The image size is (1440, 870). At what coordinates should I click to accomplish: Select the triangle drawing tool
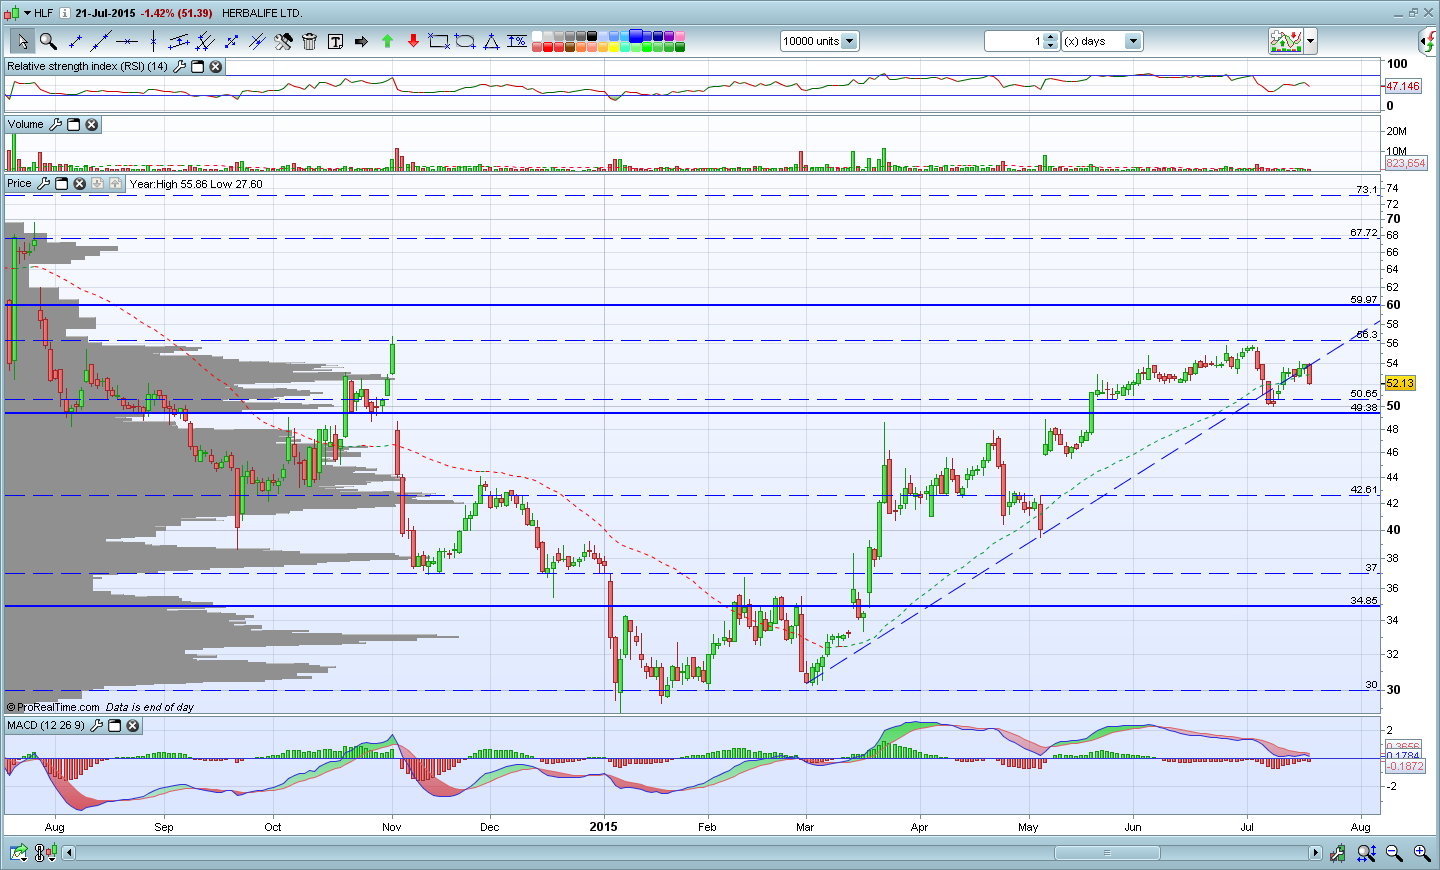[491, 41]
